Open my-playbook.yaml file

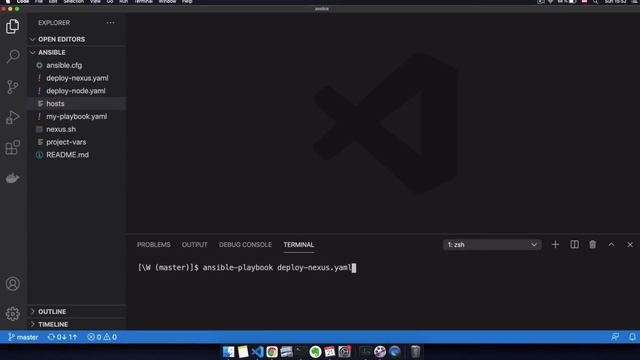76,116
